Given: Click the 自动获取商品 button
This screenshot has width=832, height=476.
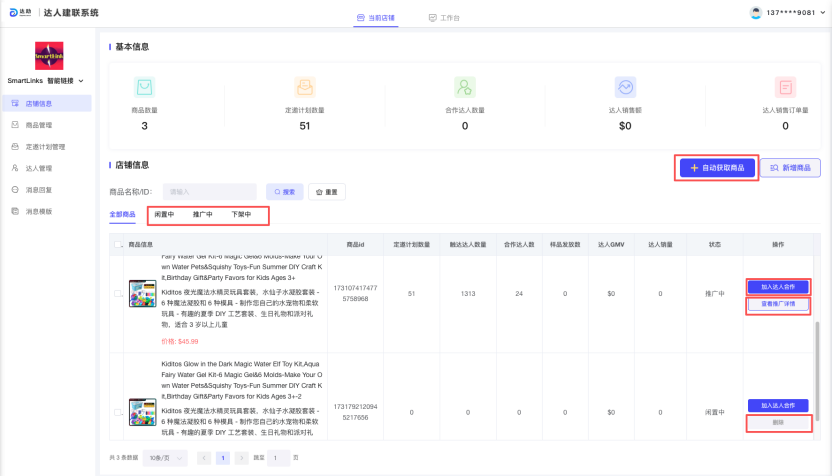Looking at the screenshot, I should (x=717, y=168).
